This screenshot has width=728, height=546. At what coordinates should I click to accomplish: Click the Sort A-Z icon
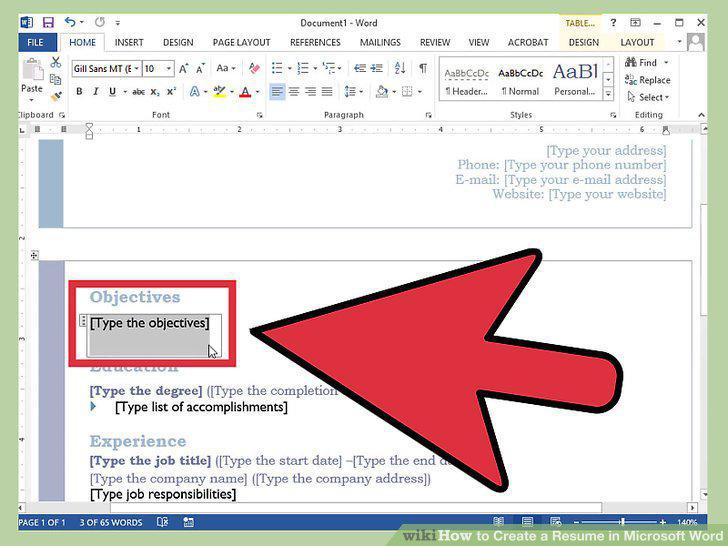pos(400,68)
